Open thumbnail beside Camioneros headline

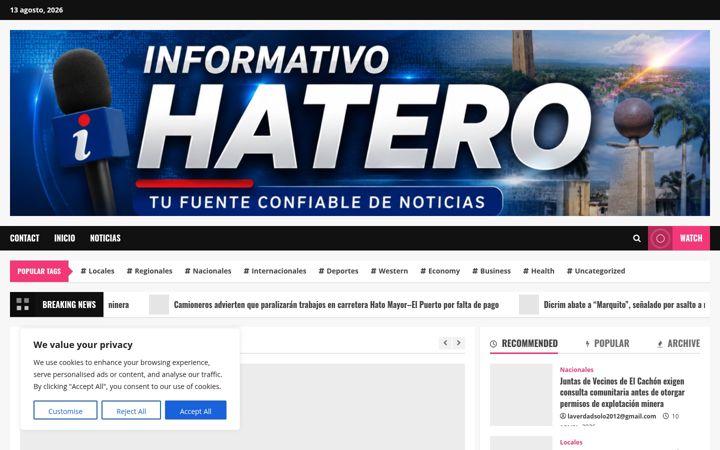click(x=159, y=304)
